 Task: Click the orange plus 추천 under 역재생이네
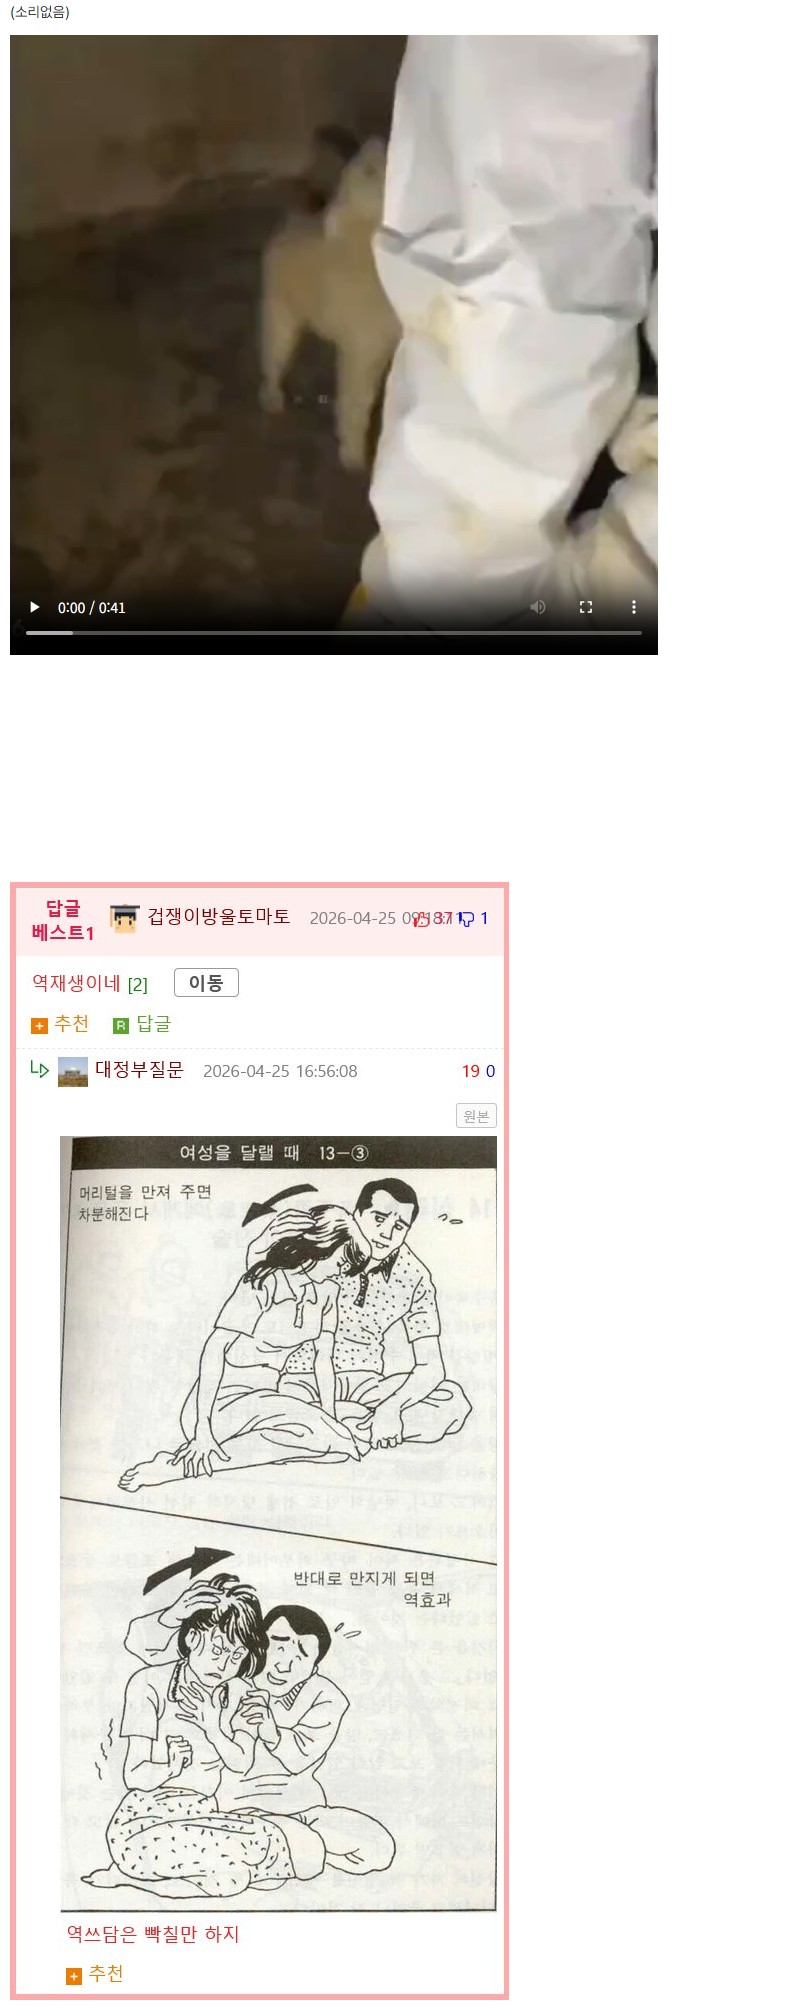61,1024
